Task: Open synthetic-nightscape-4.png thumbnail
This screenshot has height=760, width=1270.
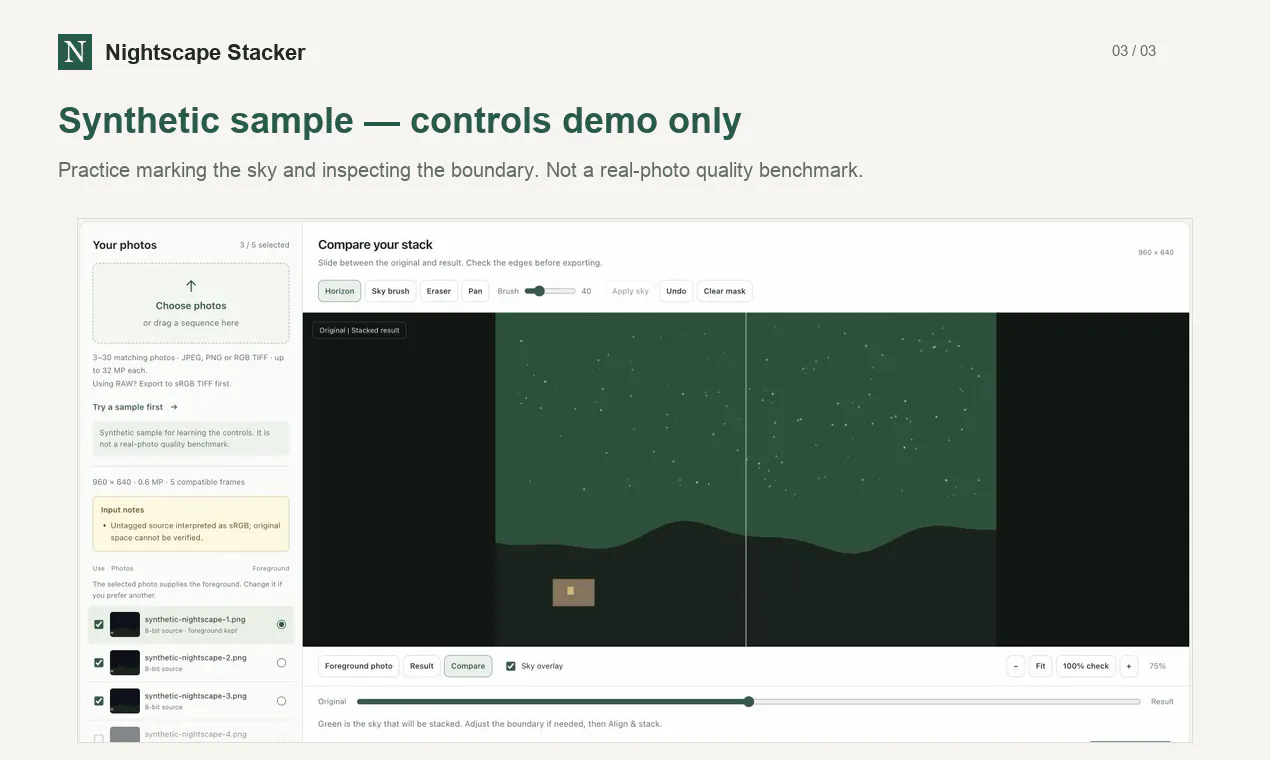Action: (x=125, y=736)
